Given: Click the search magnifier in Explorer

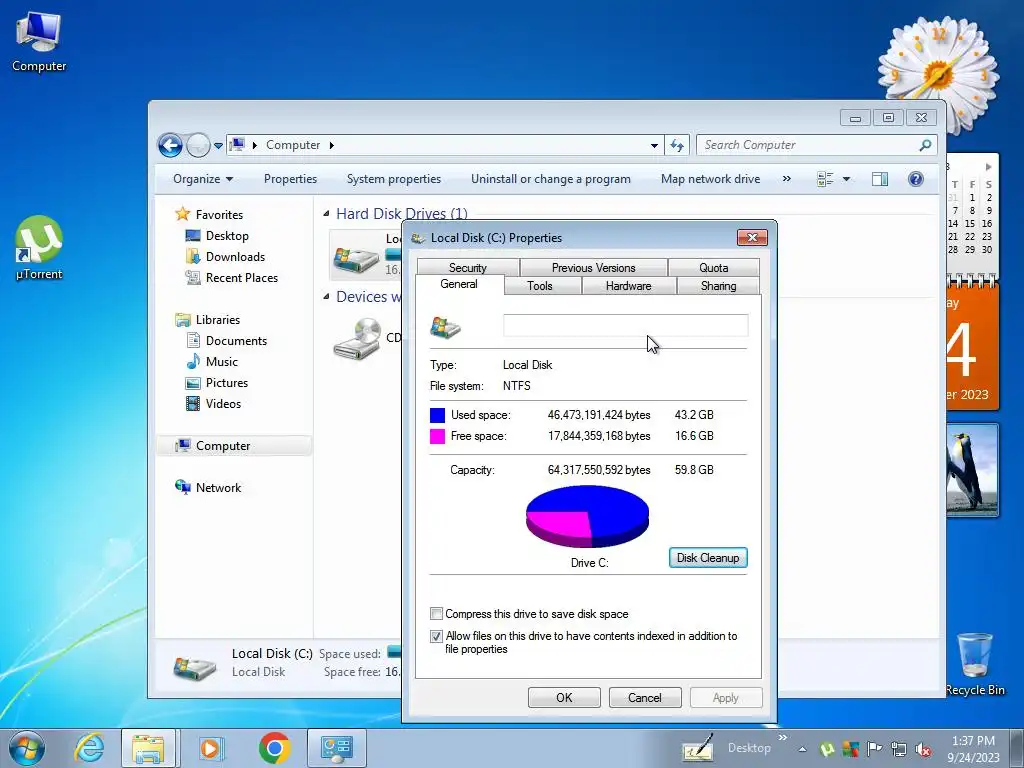Looking at the screenshot, I should tap(925, 145).
